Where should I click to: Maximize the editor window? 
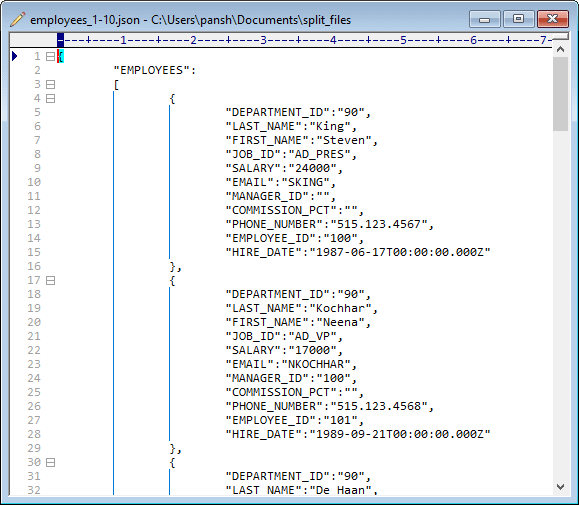pyautogui.click(x=518, y=19)
